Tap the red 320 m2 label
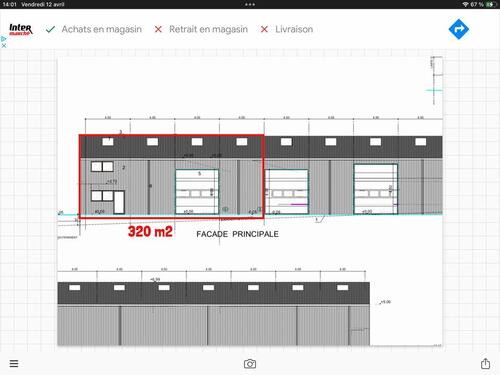500x375 pixels. (x=150, y=232)
